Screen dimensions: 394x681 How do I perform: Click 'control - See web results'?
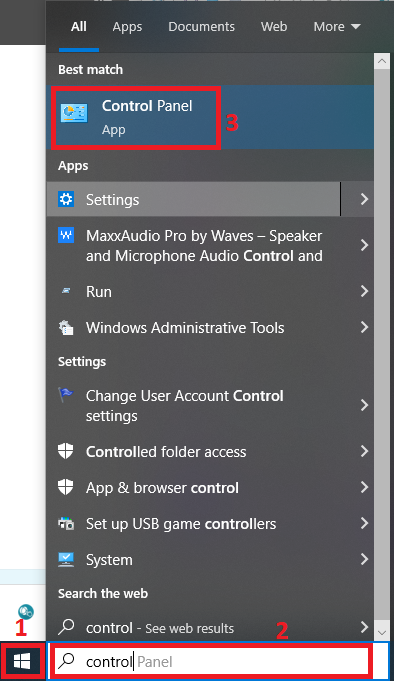pos(160,628)
